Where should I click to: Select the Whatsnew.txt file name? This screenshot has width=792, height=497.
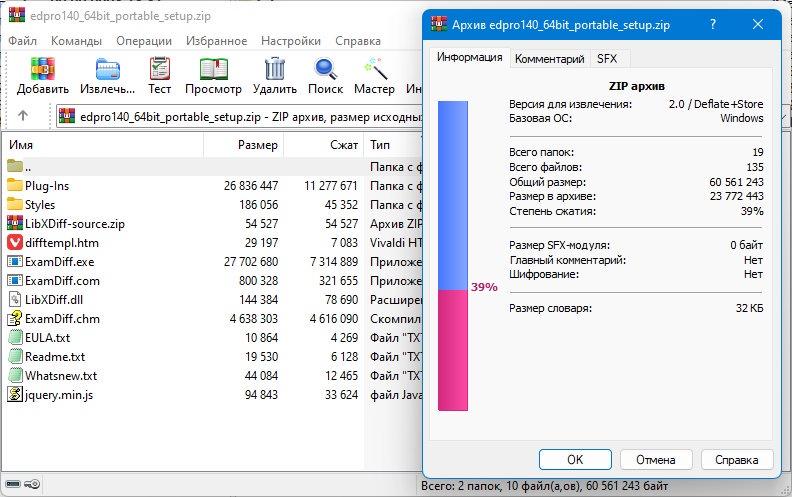(x=61, y=375)
